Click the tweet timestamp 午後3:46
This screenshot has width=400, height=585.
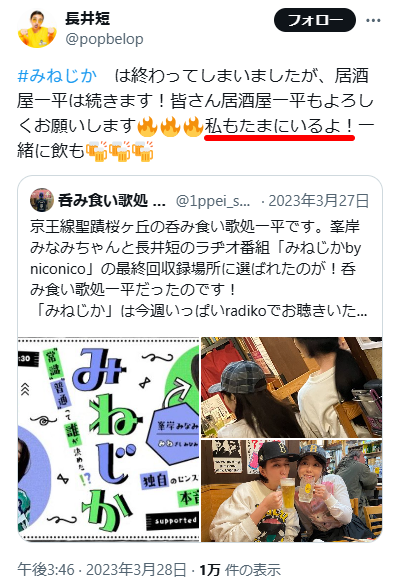pyautogui.click(x=46, y=570)
